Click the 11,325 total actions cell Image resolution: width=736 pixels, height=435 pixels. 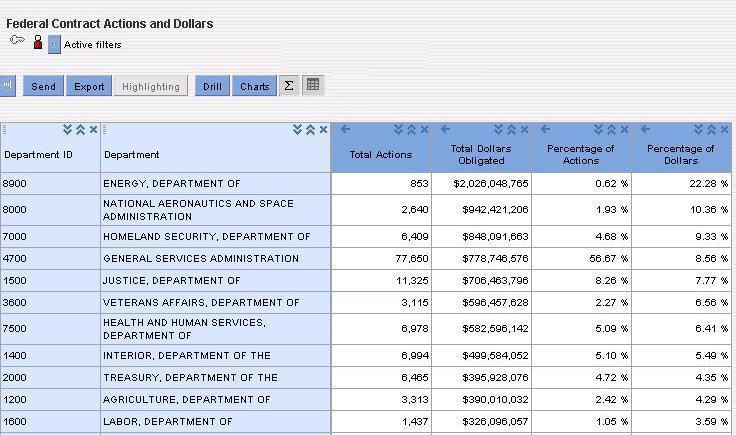click(381, 281)
